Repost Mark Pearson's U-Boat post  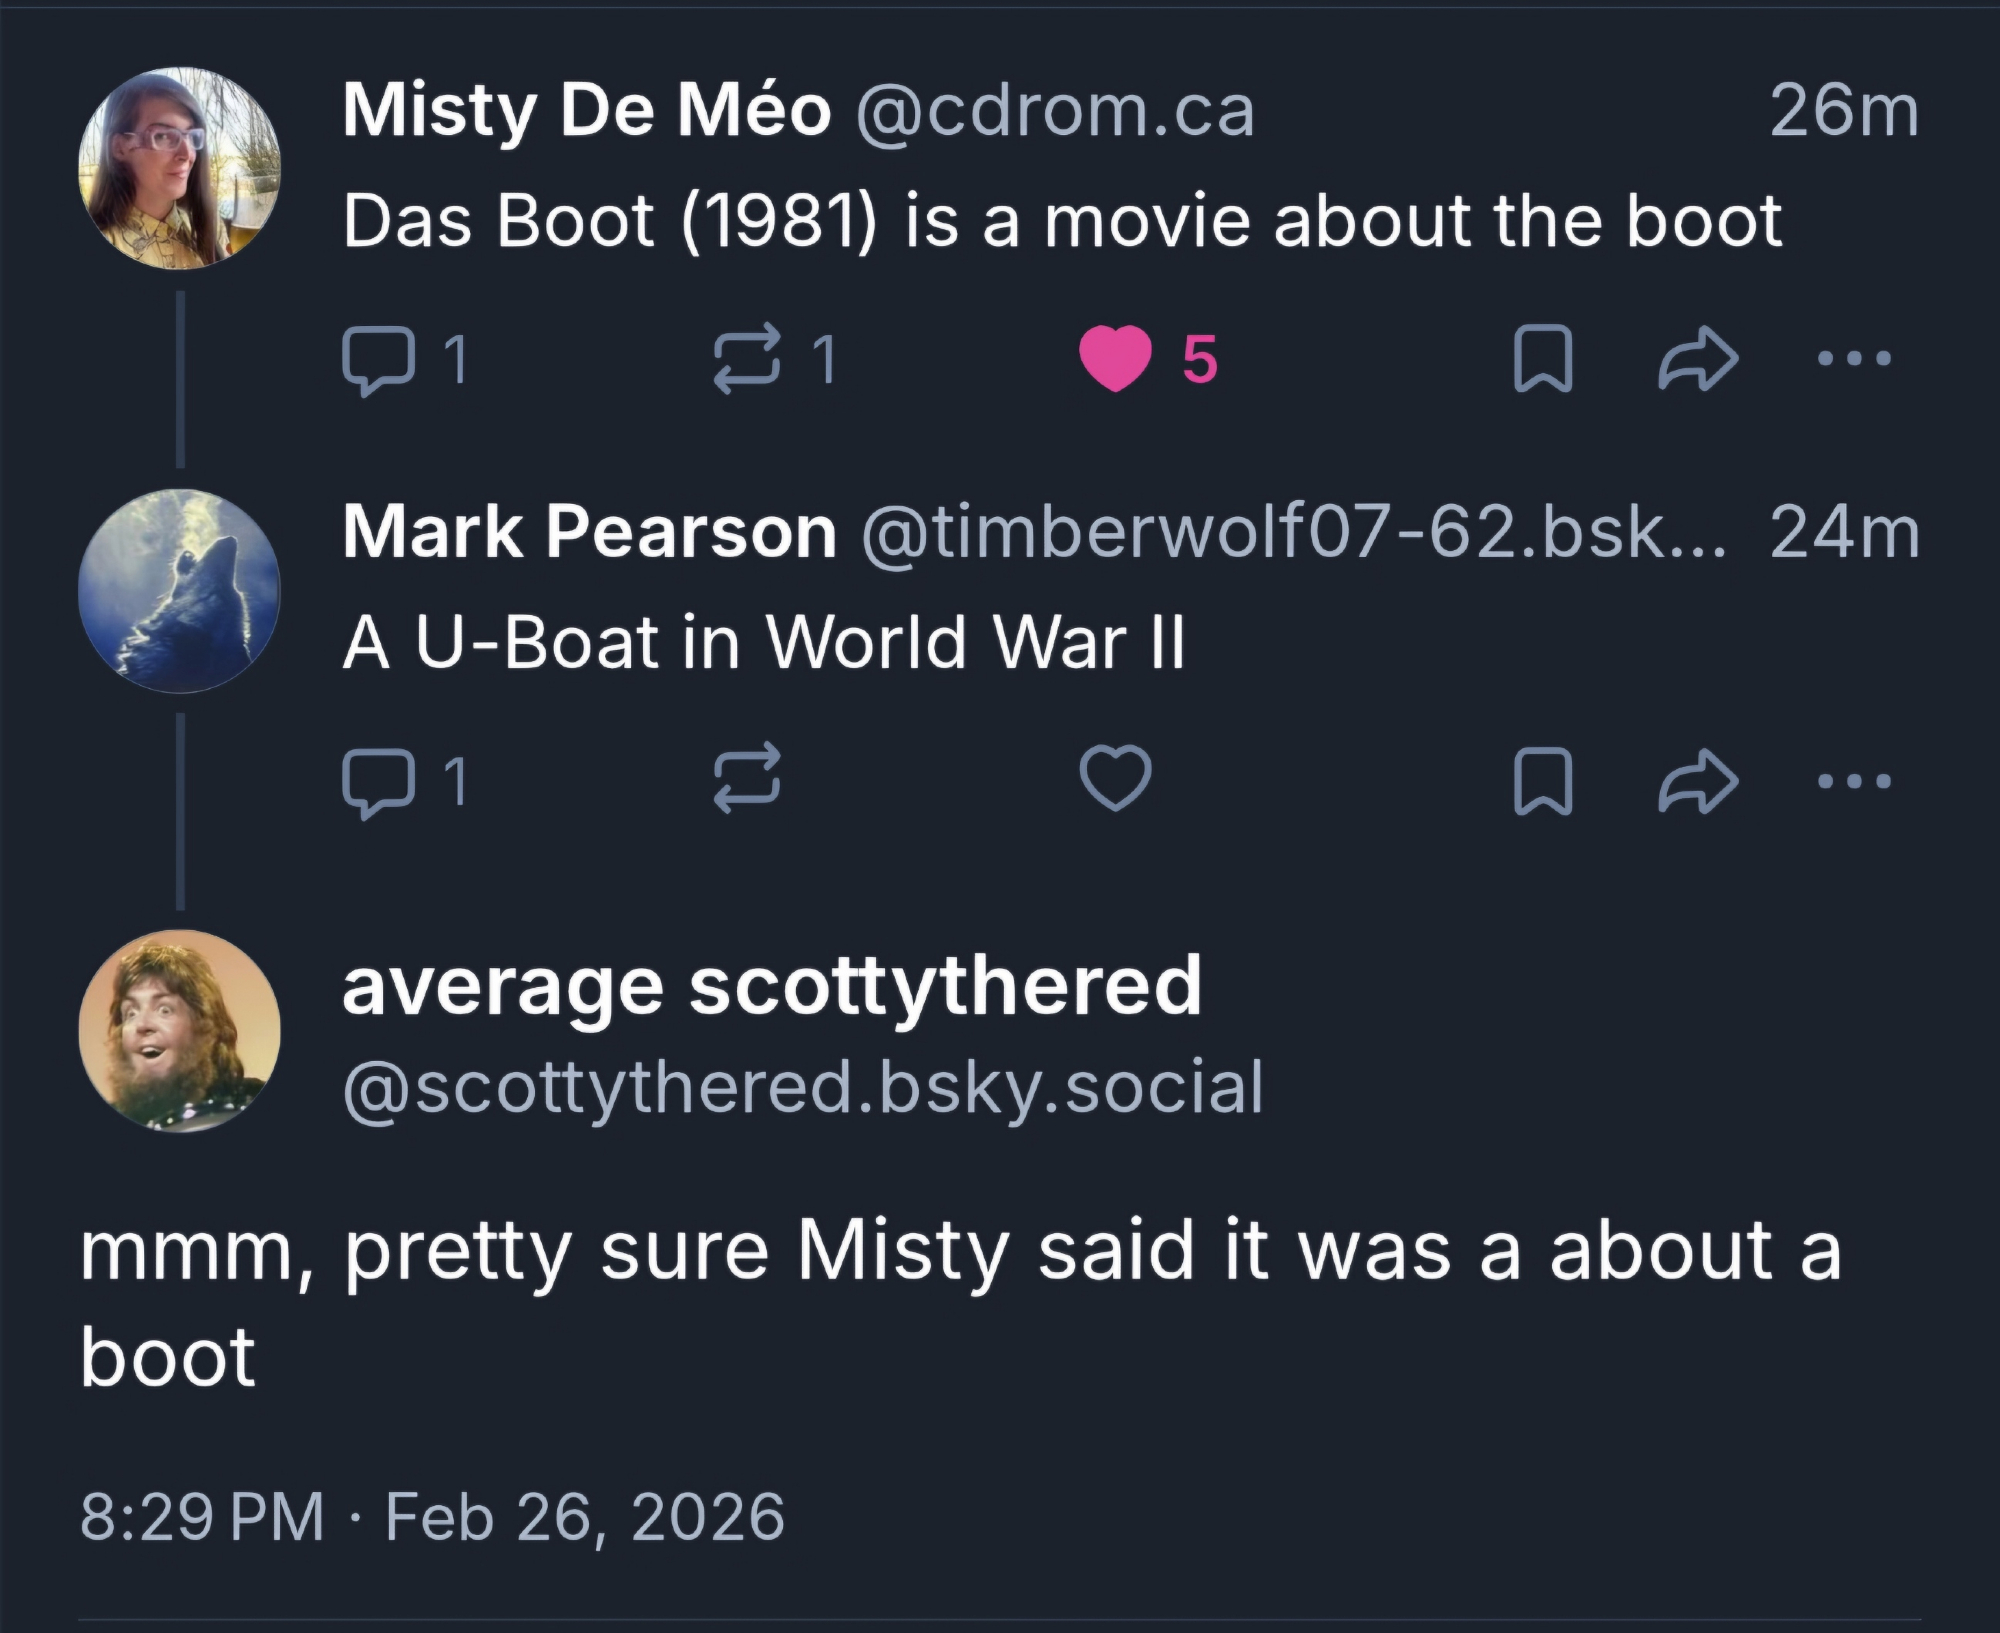click(x=747, y=777)
